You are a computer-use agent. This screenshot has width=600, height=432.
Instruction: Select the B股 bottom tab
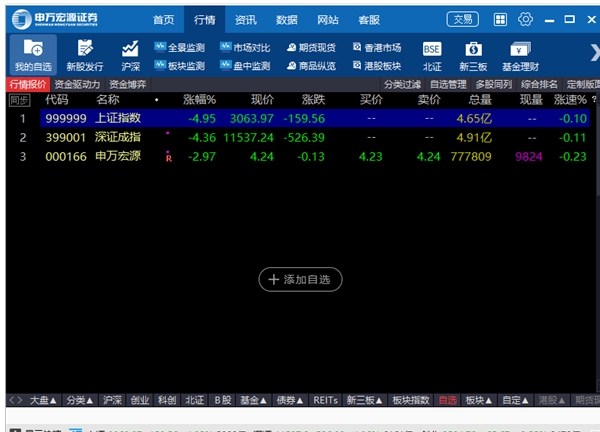click(x=223, y=400)
